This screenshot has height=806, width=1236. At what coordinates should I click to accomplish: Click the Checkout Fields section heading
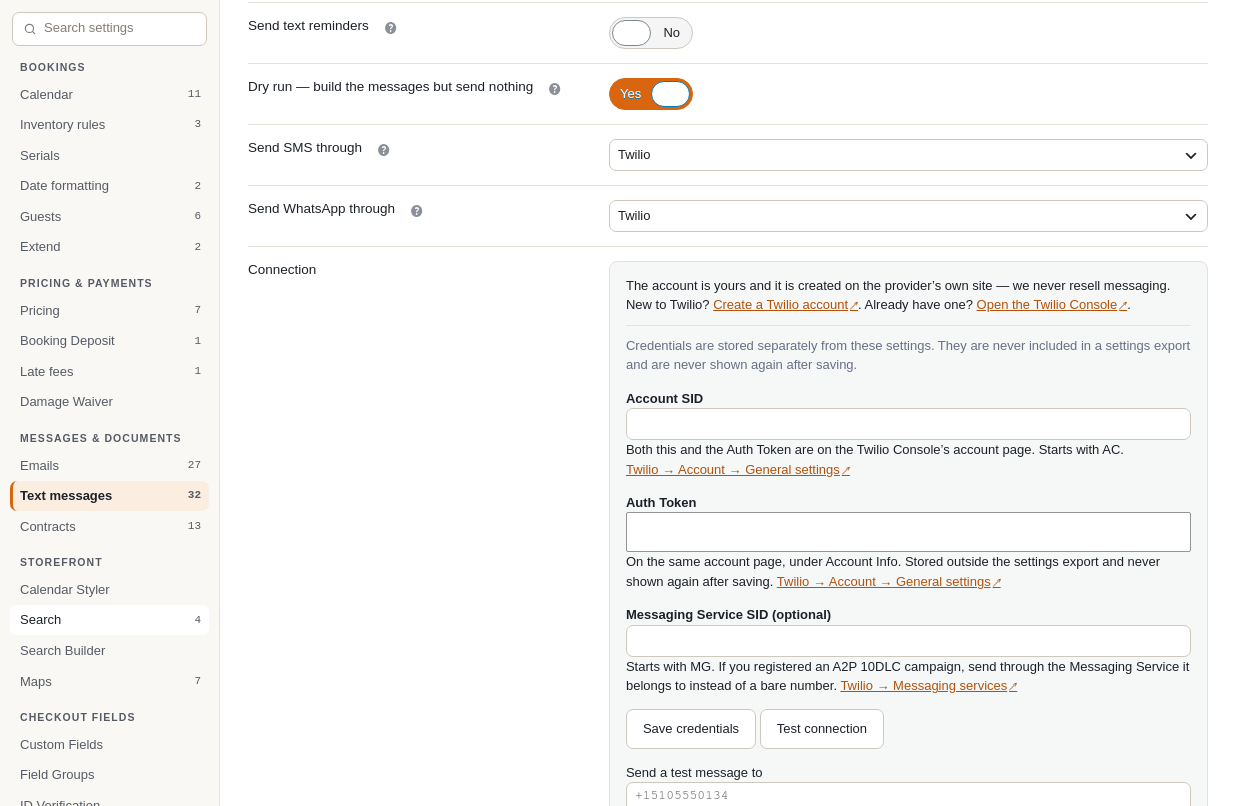click(x=78, y=717)
